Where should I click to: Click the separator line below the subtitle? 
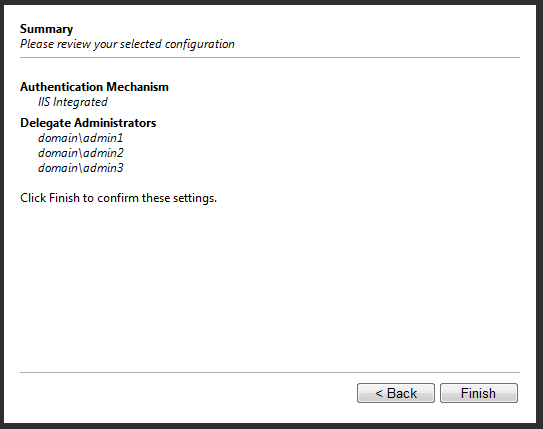270,57
